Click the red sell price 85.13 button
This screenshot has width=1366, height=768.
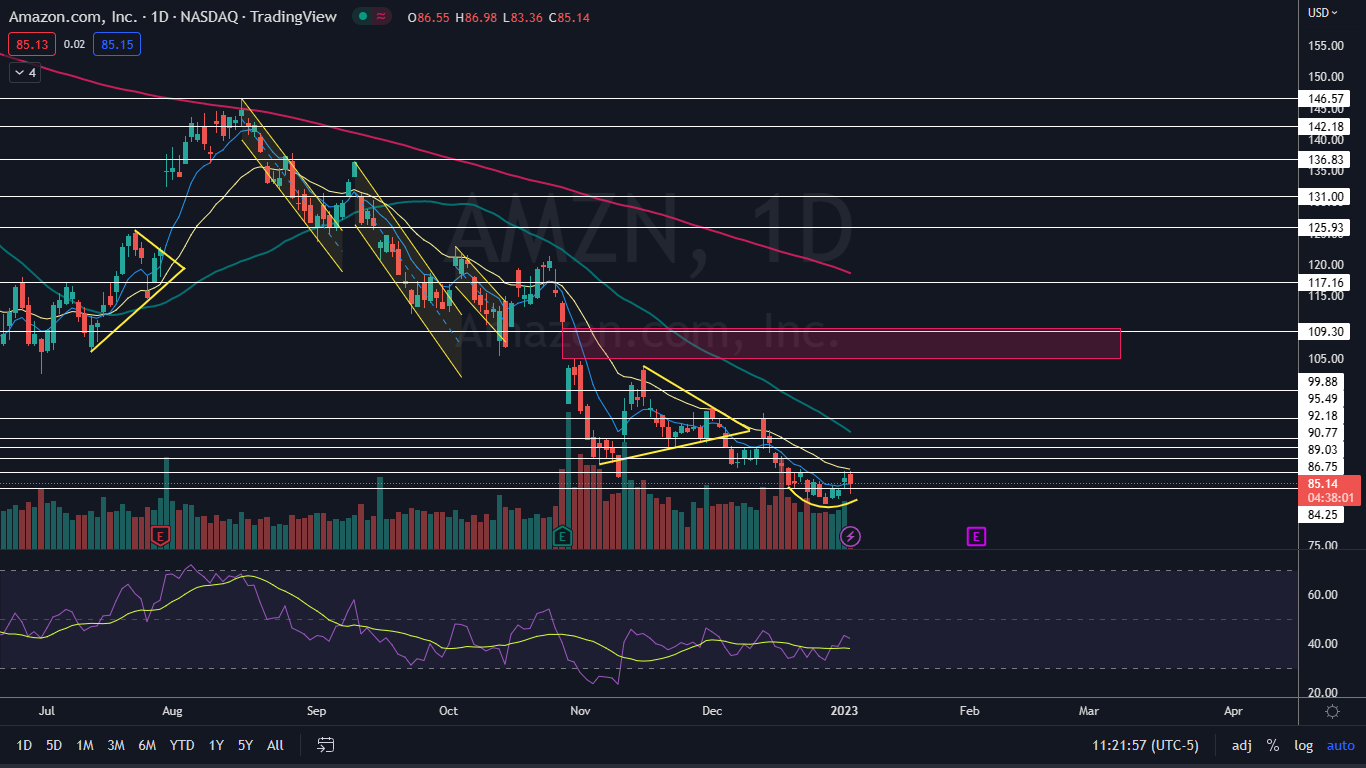pyautogui.click(x=31, y=44)
